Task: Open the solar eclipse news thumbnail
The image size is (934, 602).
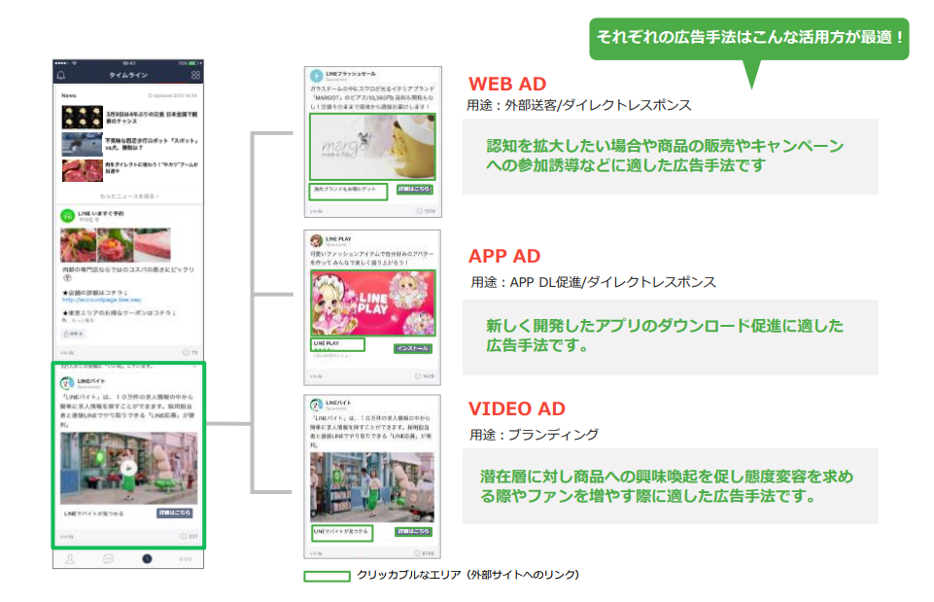Action: [x=82, y=117]
